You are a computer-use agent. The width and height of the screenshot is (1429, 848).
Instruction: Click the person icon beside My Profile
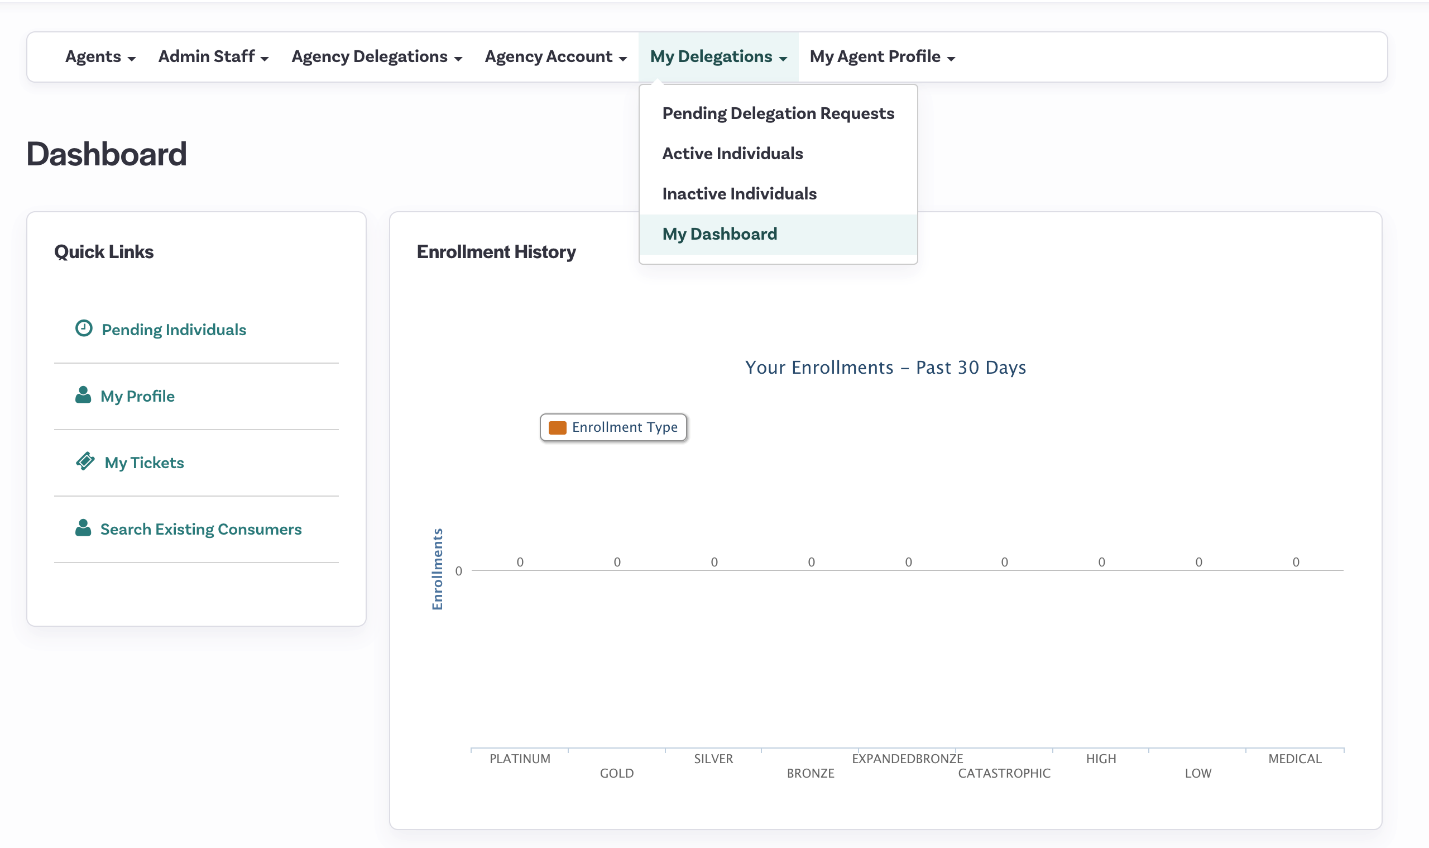83,395
